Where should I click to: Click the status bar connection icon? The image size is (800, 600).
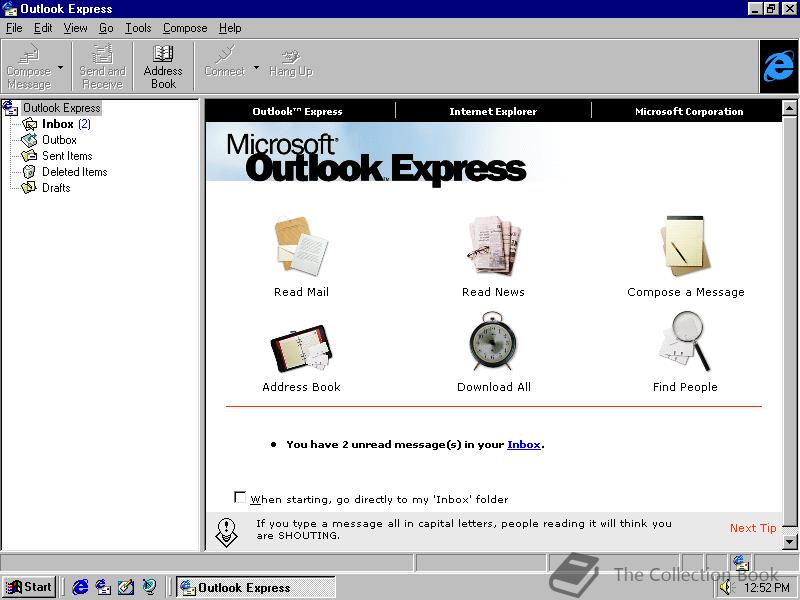(740, 562)
